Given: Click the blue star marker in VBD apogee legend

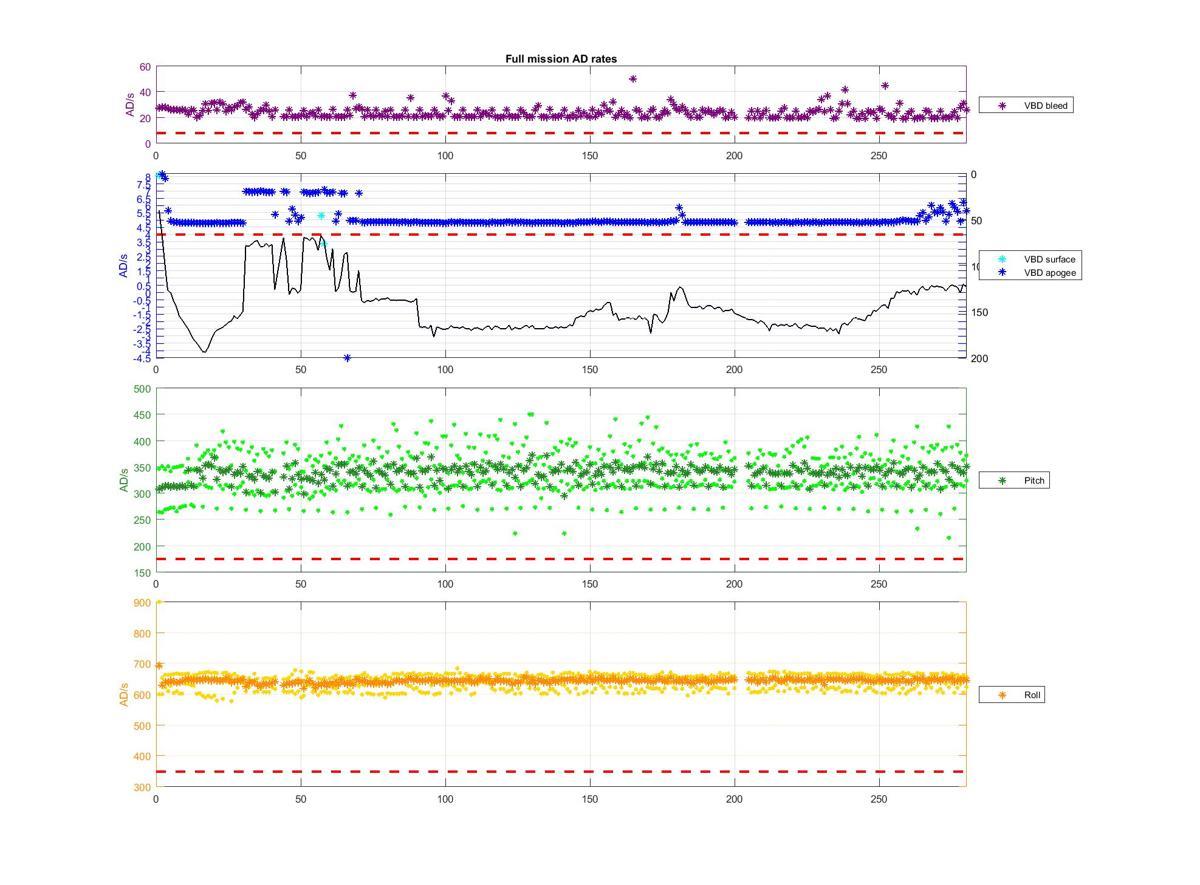Looking at the screenshot, I should click(1001, 272).
